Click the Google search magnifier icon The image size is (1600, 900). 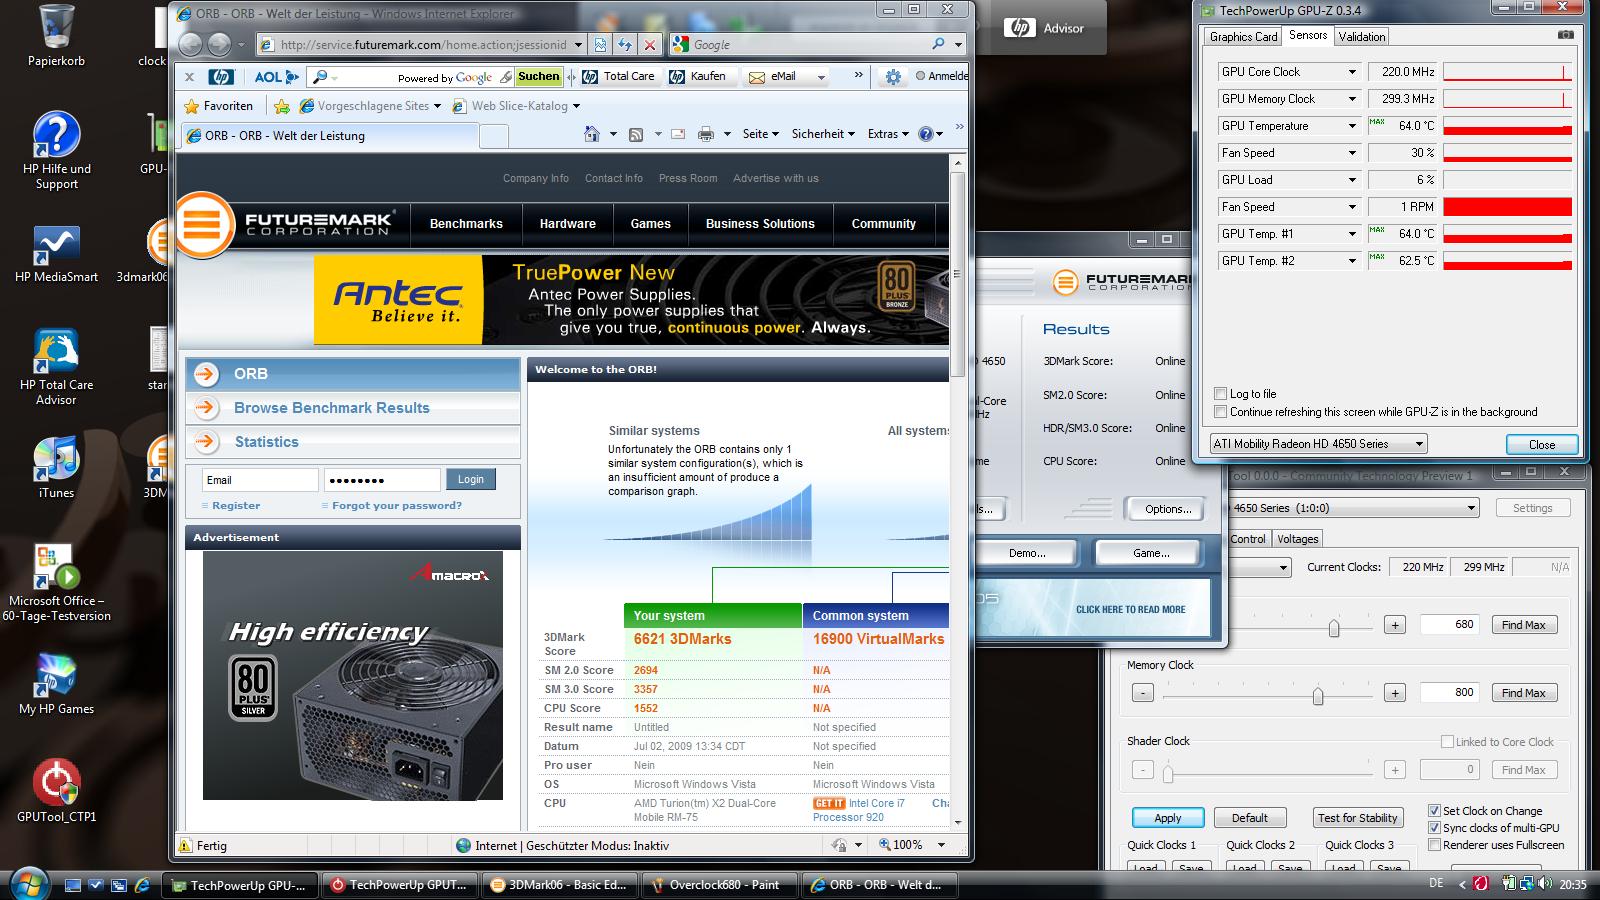pos(938,44)
